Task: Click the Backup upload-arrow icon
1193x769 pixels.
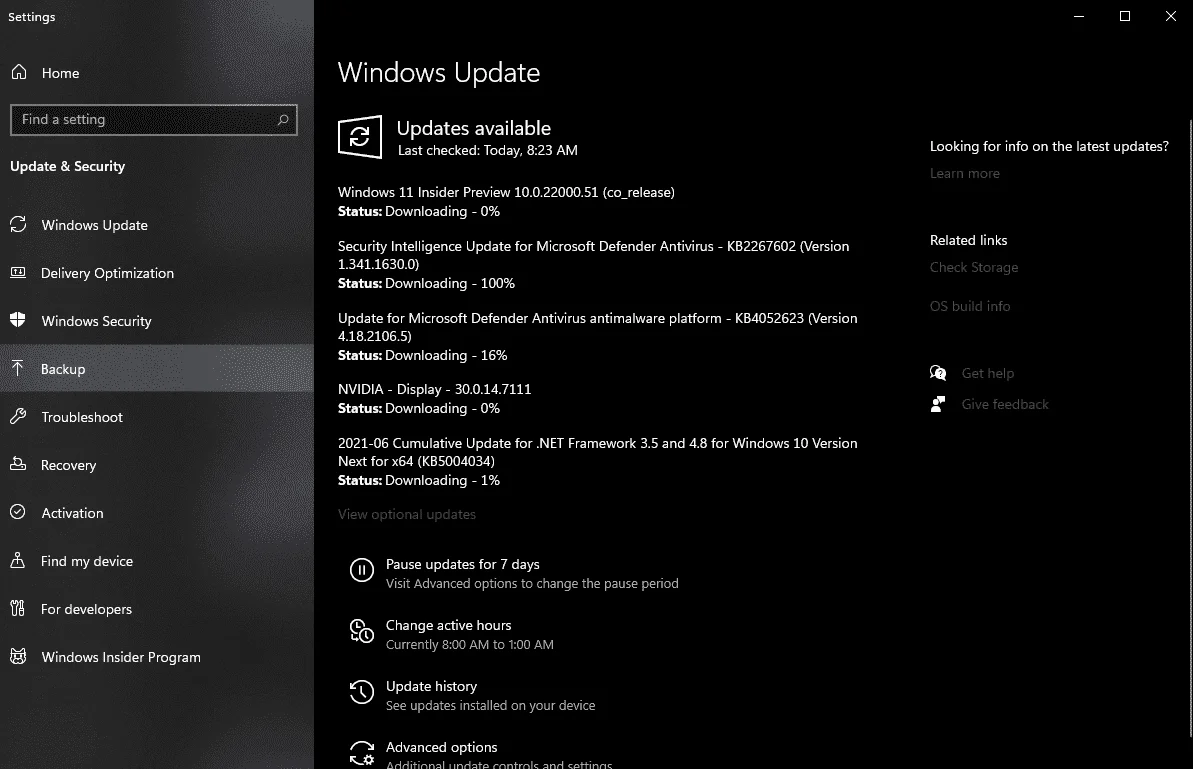Action: 18,368
